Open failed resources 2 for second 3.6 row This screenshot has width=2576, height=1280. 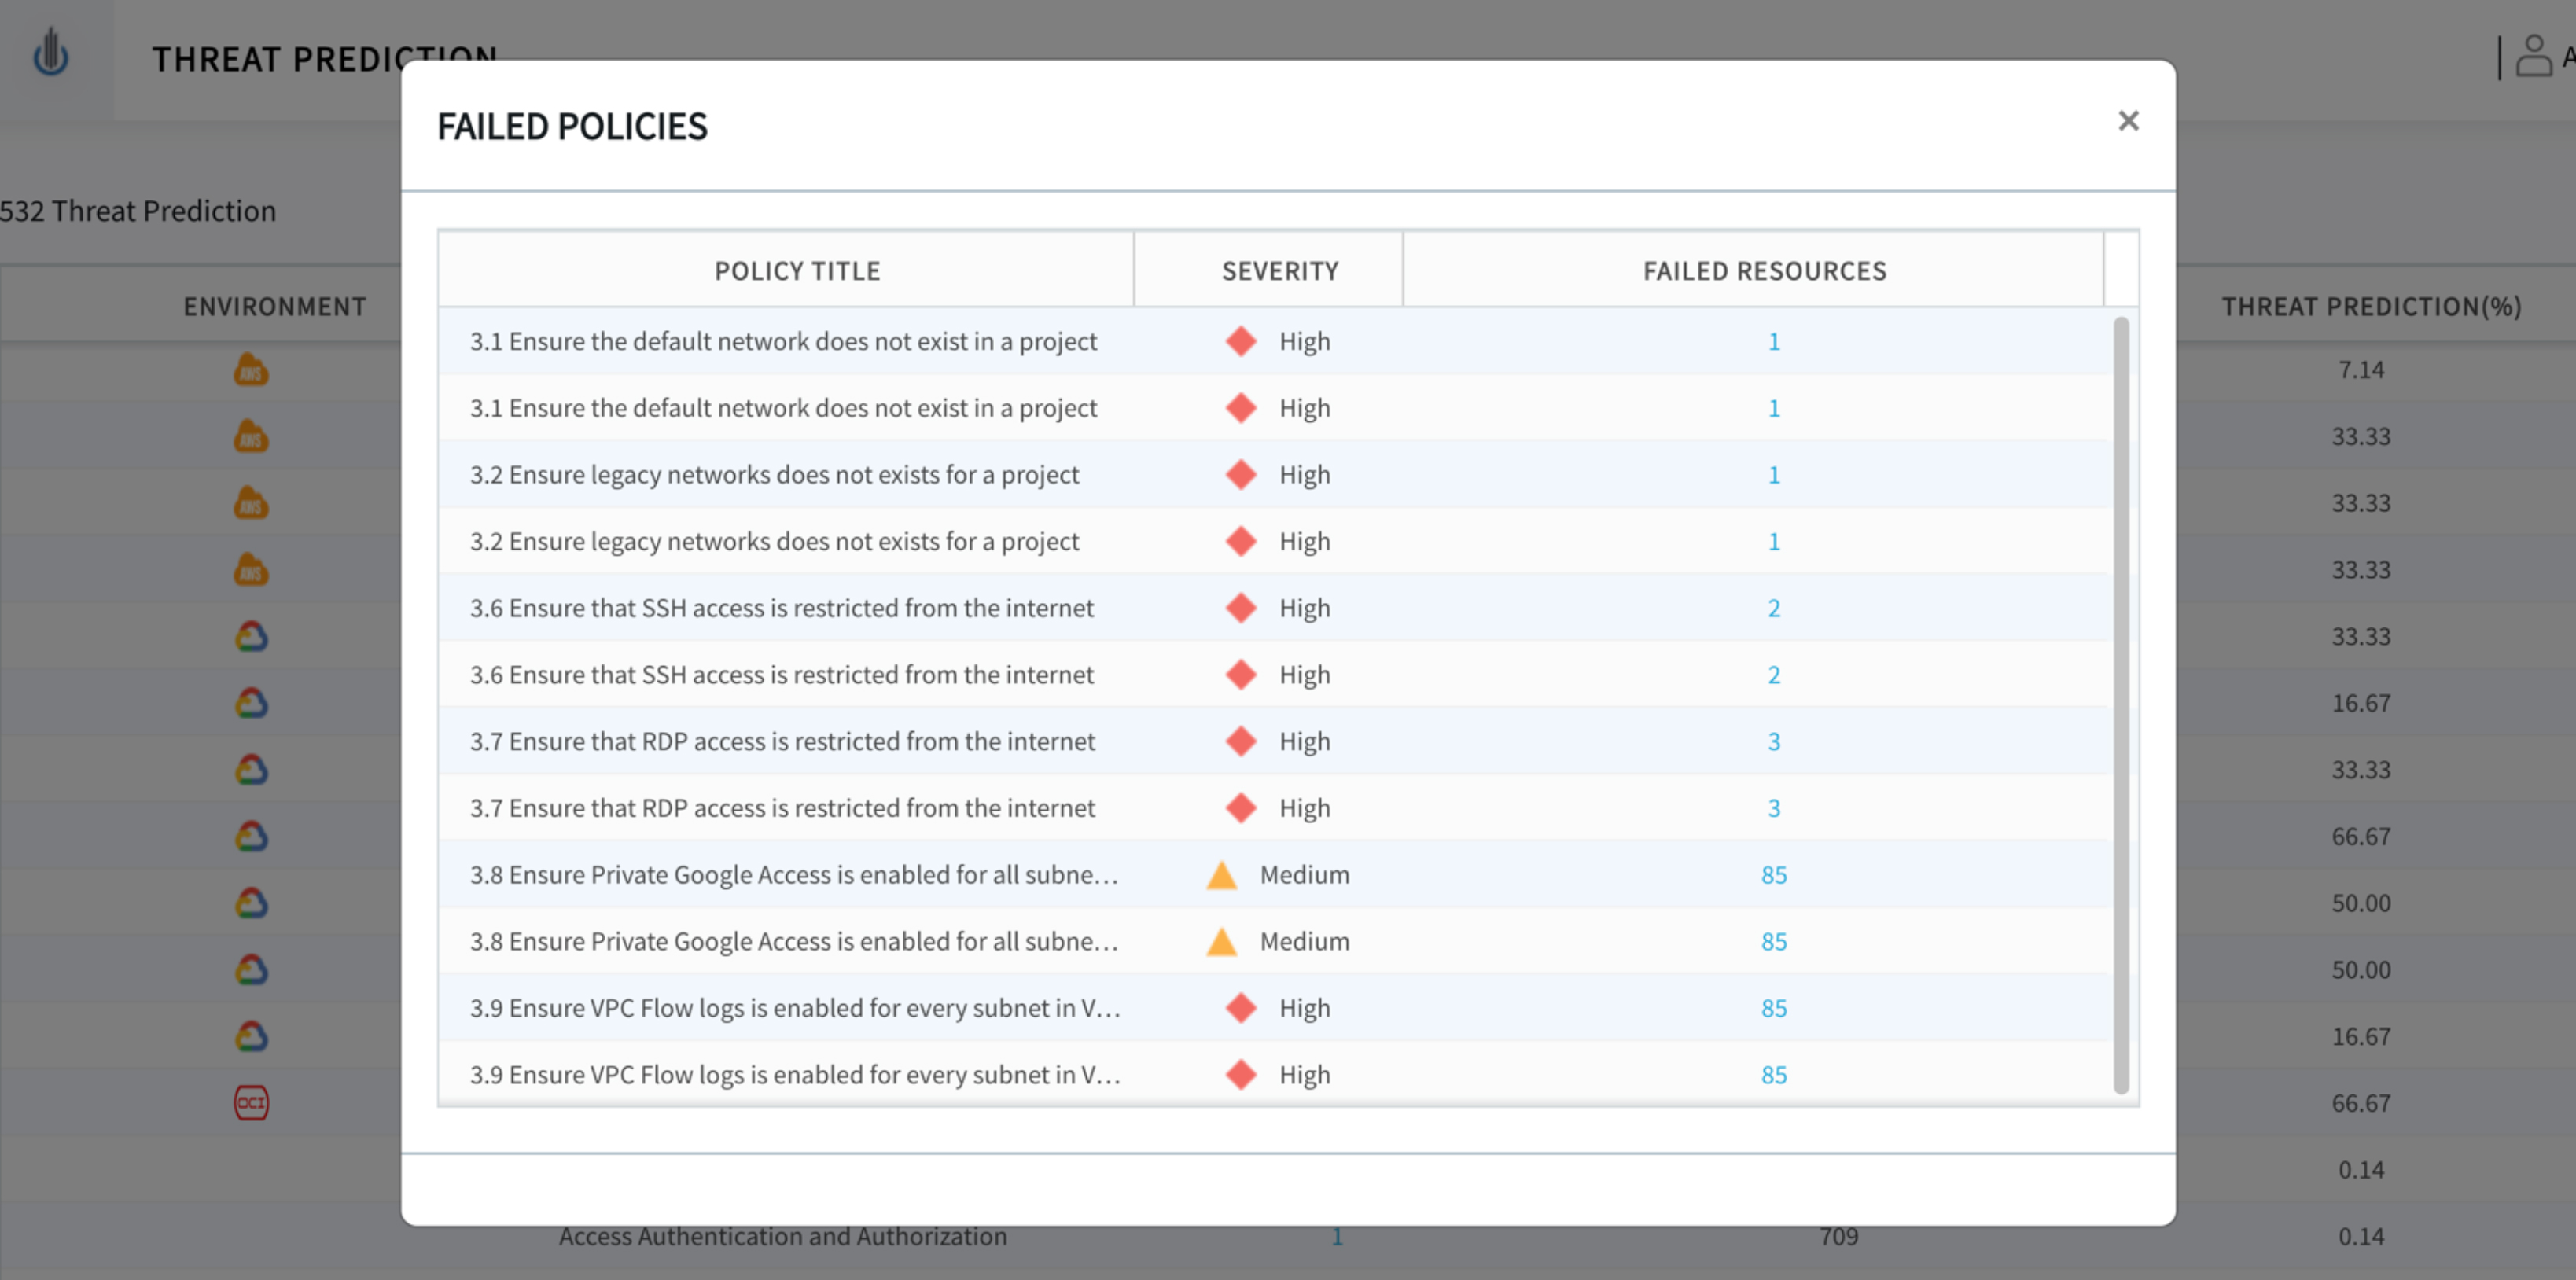[x=1774, y=675]
